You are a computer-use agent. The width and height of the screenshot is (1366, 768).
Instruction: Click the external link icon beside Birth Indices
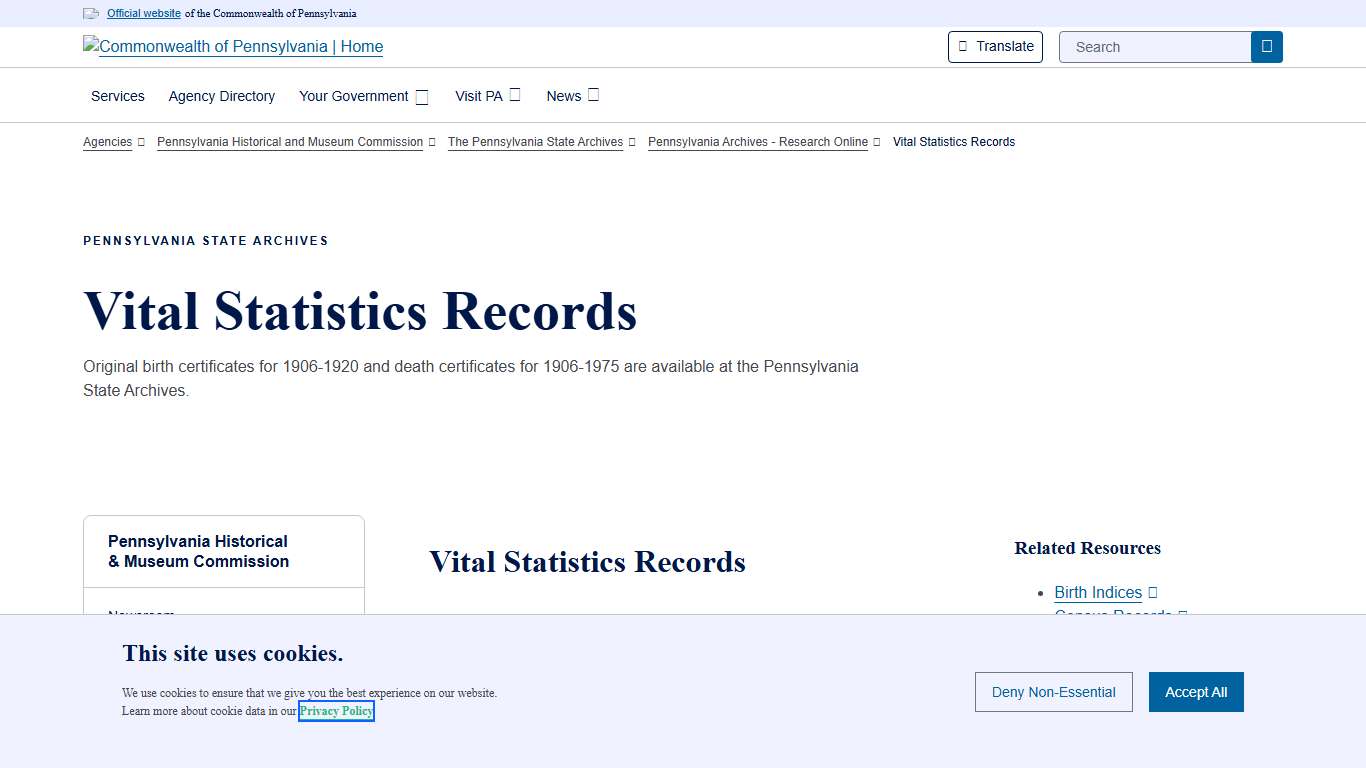coord(1154,592)
